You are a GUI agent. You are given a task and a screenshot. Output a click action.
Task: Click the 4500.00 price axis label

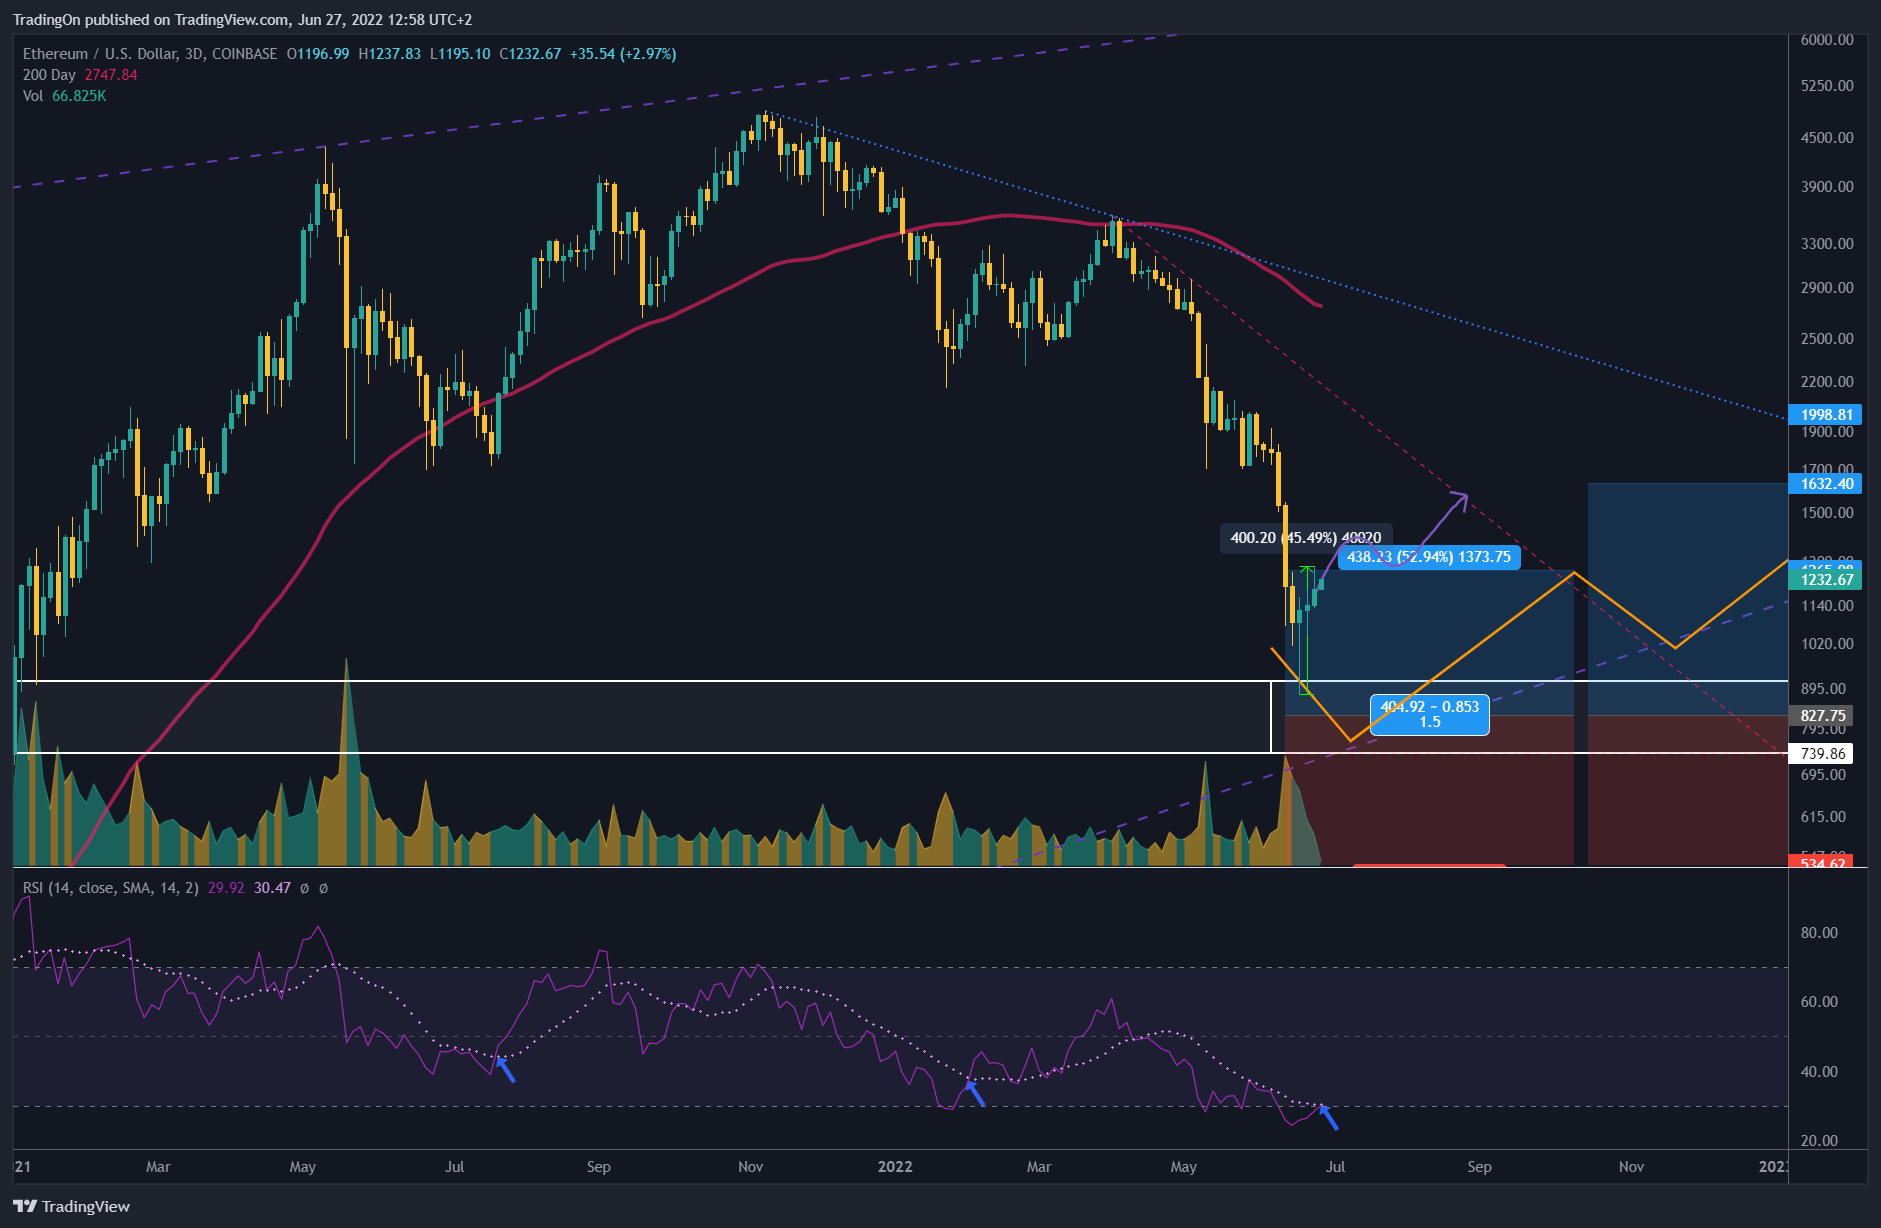[x=1827, y=138]
